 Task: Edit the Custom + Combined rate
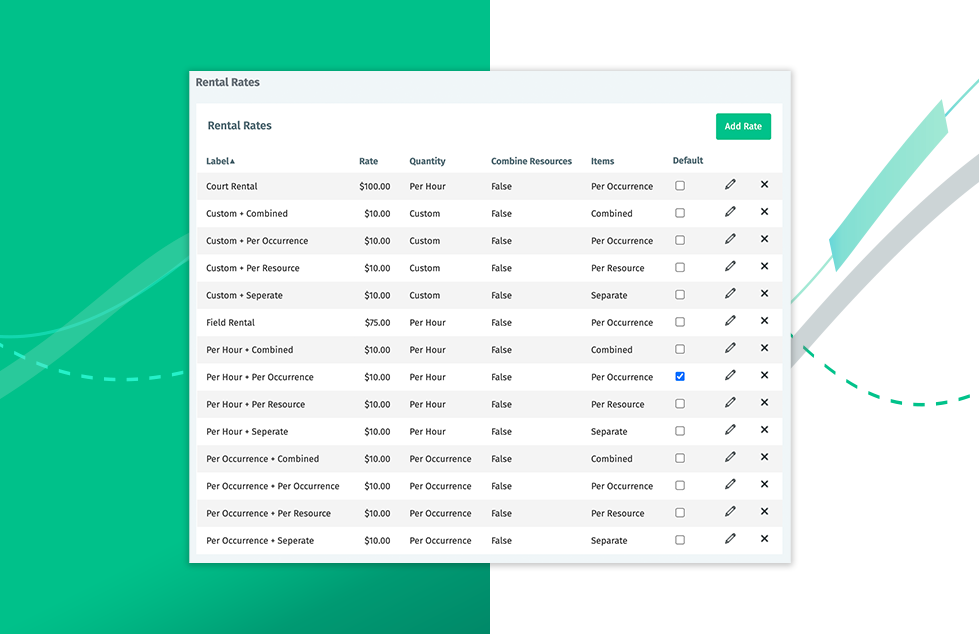[730, 212]
